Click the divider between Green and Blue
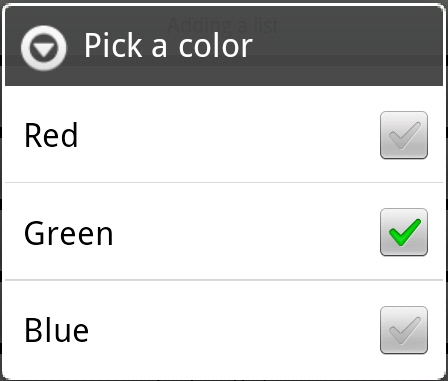The height and width of the screenshot is (381, 448). click(224, 280)
